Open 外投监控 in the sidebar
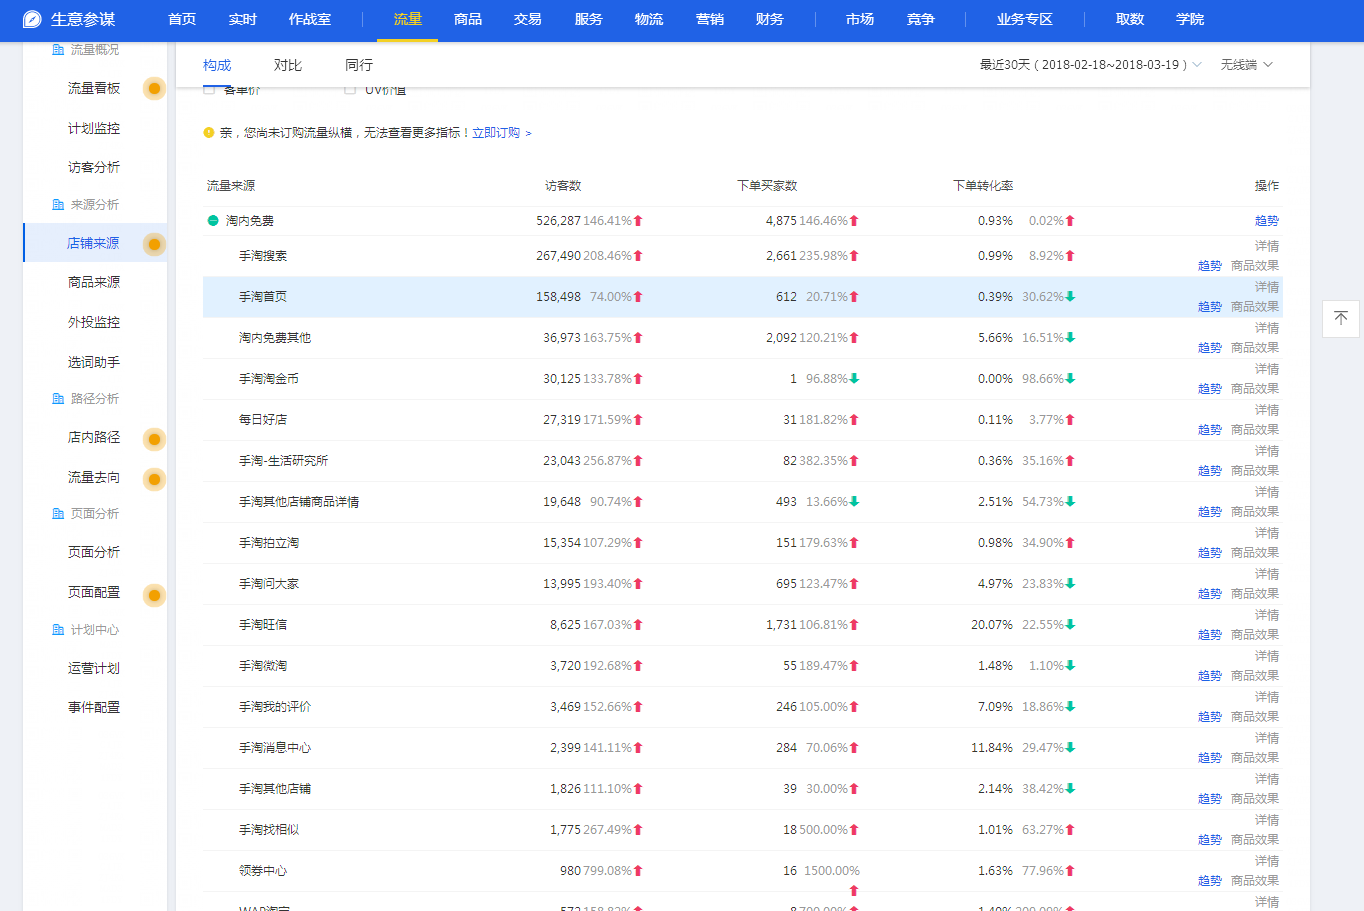The width and height of the screenshot is (1364, 911). (x=94, y=322)
